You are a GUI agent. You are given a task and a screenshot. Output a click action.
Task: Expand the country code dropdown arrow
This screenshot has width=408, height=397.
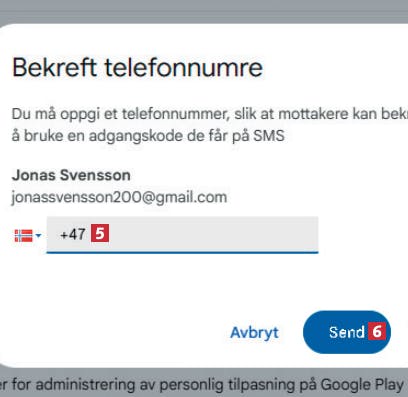pos(38,236)
